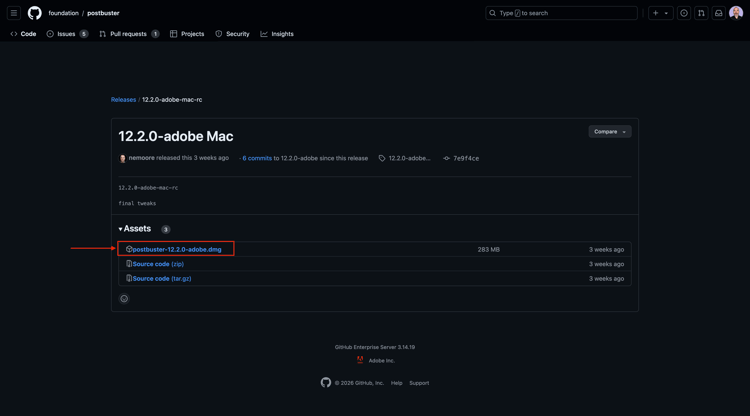
Task: Open nemoore's avatar image
Action: click(122, 158)
